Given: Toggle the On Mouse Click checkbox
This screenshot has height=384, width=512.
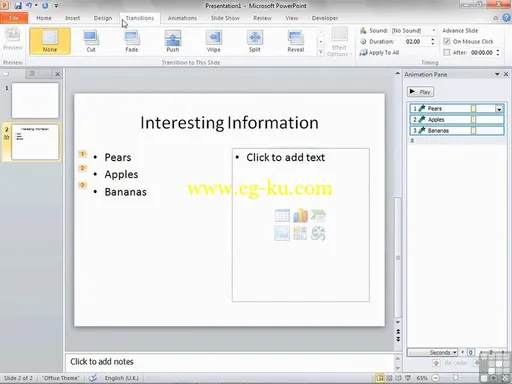Looking at the screenshot, I should click(x=447, y=42).
